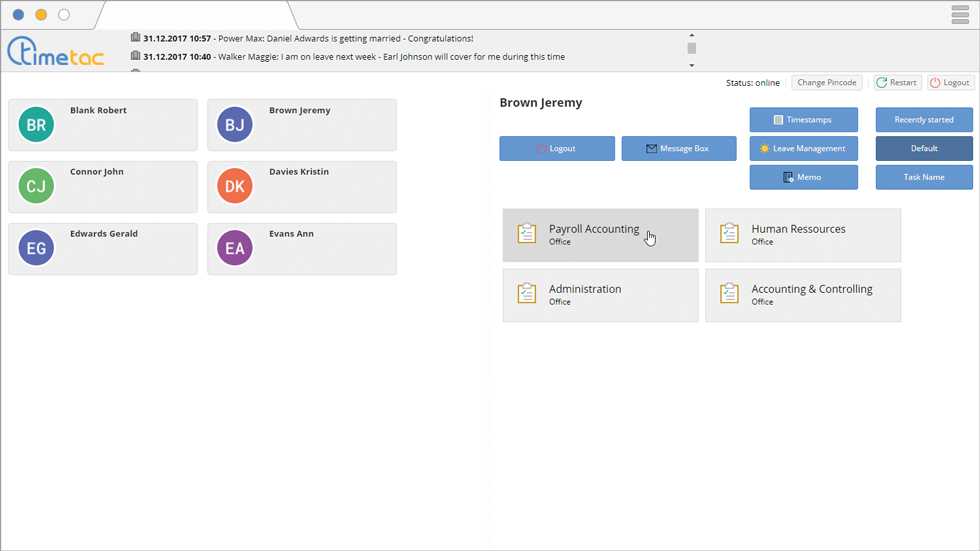This screenshot has height=551, width=980.
Task: Click the Change Pincode button
Action: pos(827,83)
